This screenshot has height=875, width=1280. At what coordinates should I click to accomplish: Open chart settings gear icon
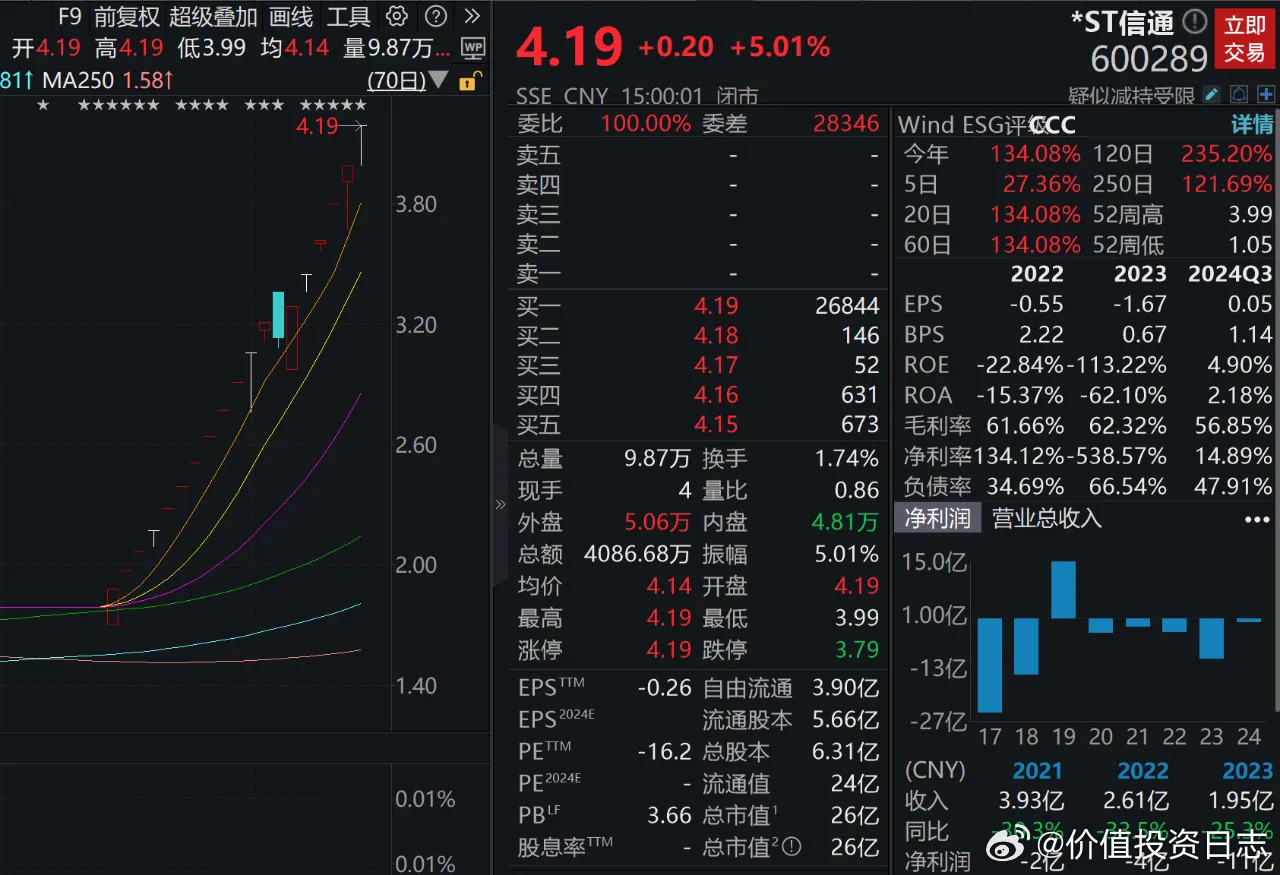coord(397,16)
